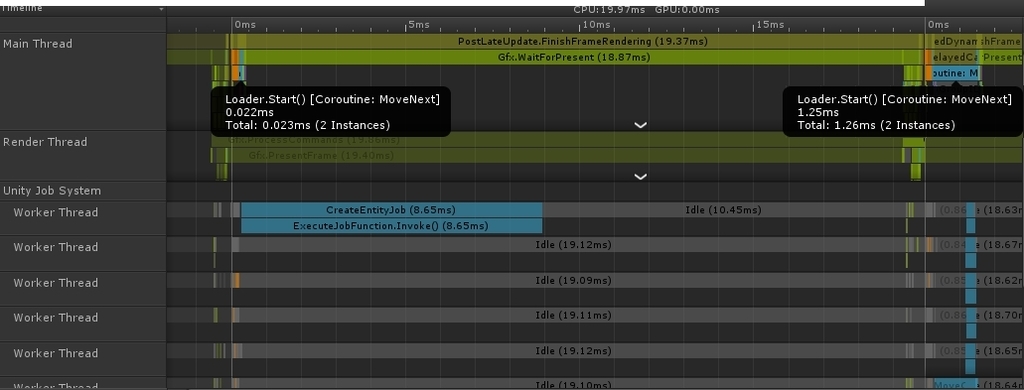
Task: Click the Idle (19.10ms) worker sample
Action: [x=573, y=384]
